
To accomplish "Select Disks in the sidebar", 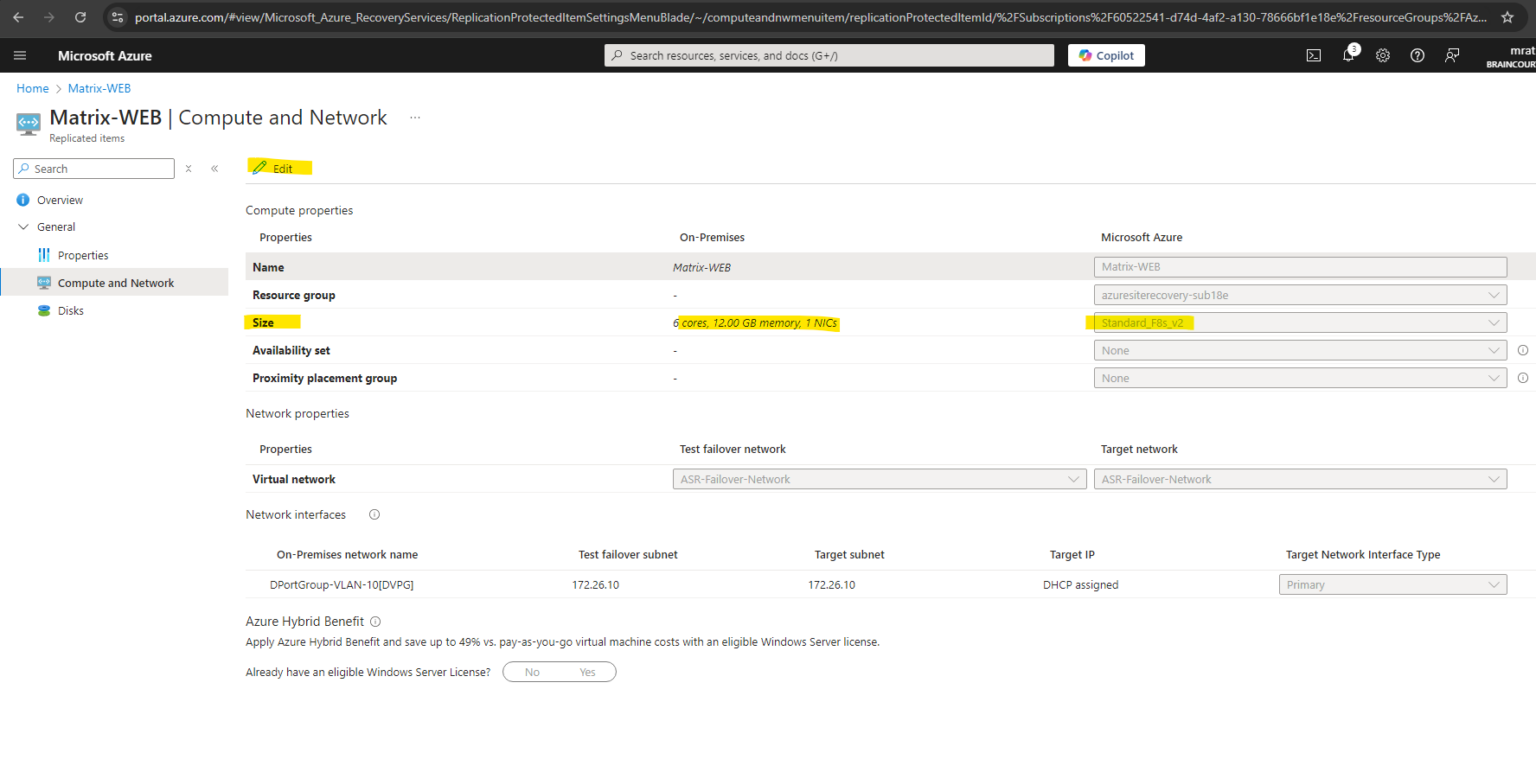I will pyautogui.click(x=71, y=310).
